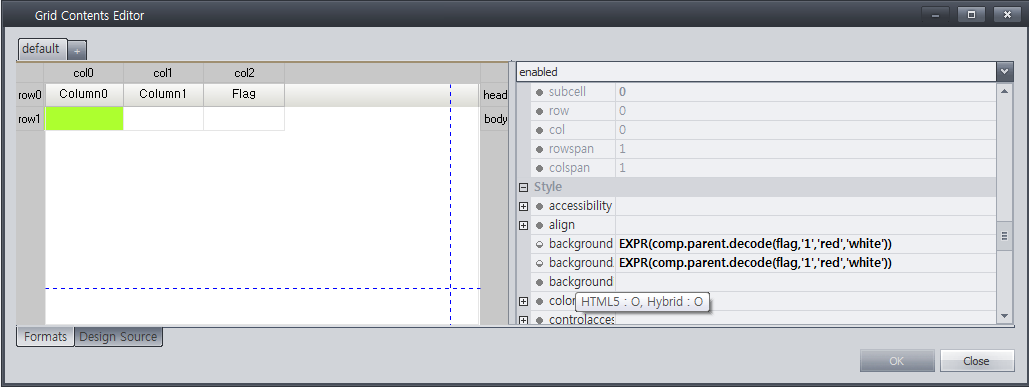The height and width of the screenshot is (387, 1029).
Task: Expand the color property
Action: pyautogui.click(x=523, y=301)
